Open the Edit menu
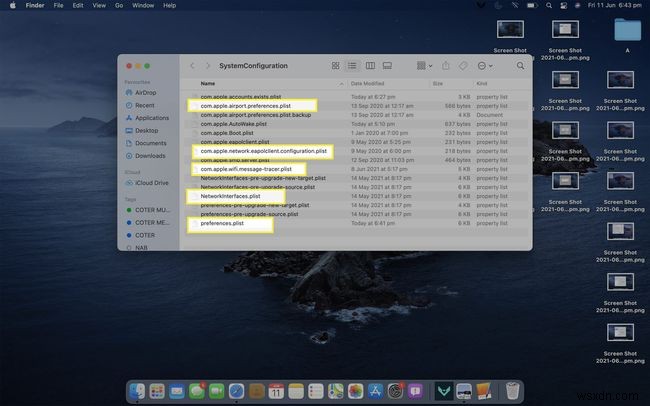This screenshot has height=406, width=650. coord(78,5)
